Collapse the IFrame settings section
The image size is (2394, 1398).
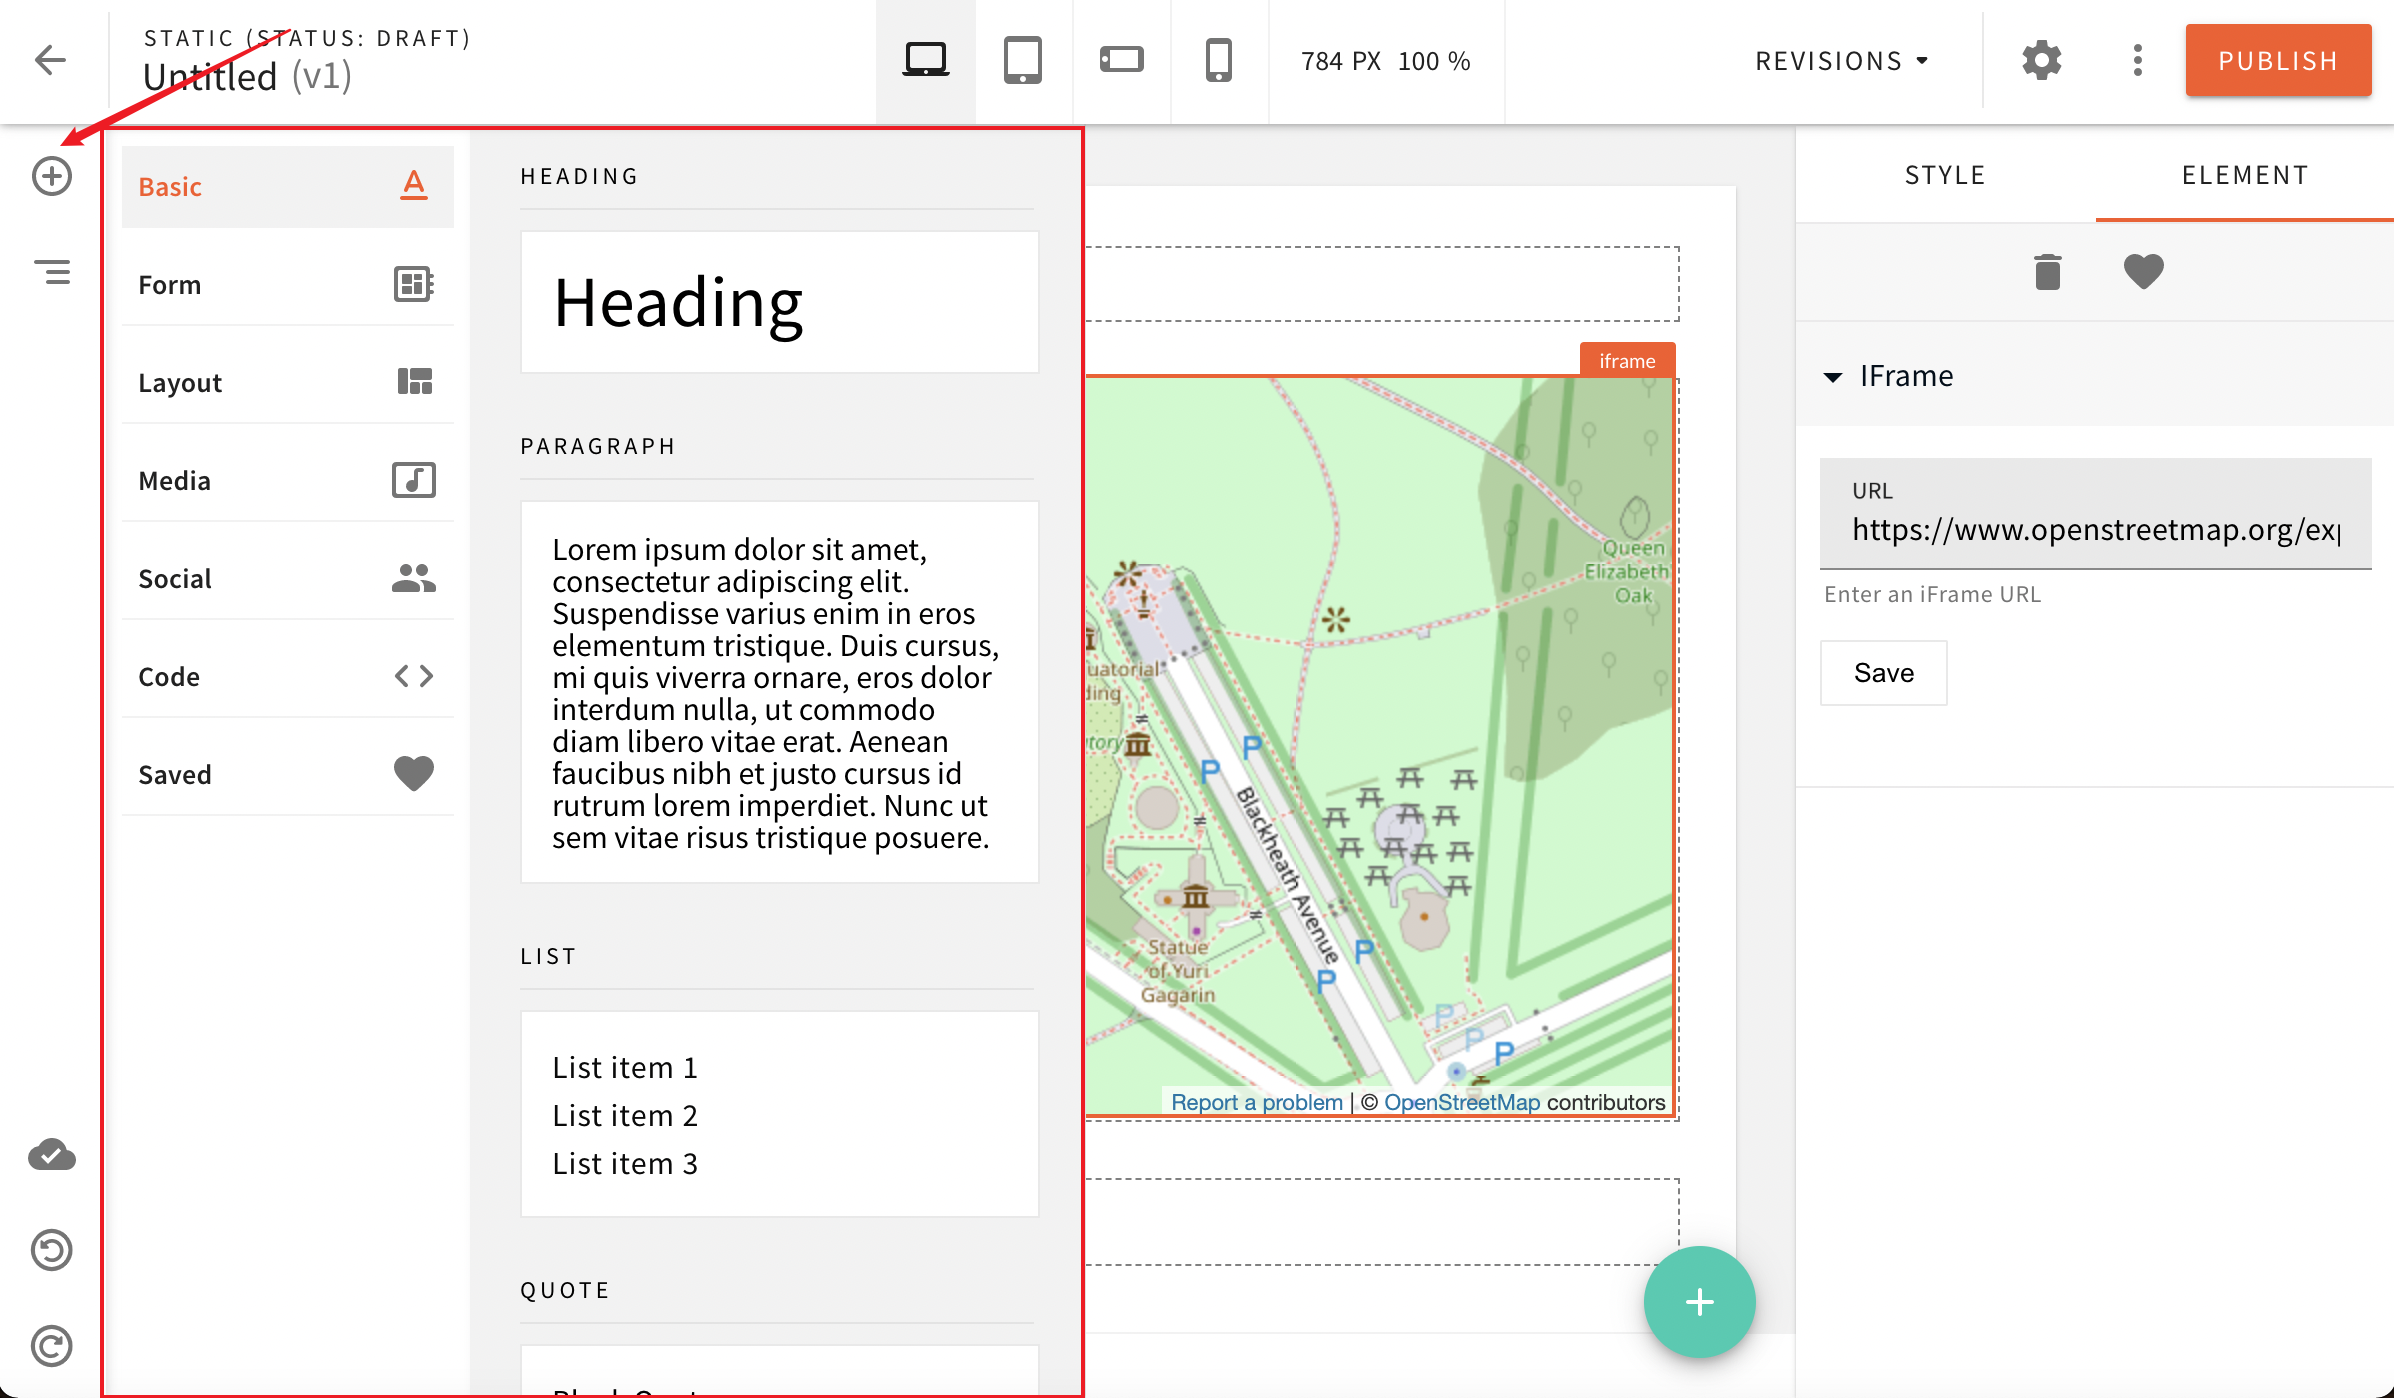point(1833,377)
